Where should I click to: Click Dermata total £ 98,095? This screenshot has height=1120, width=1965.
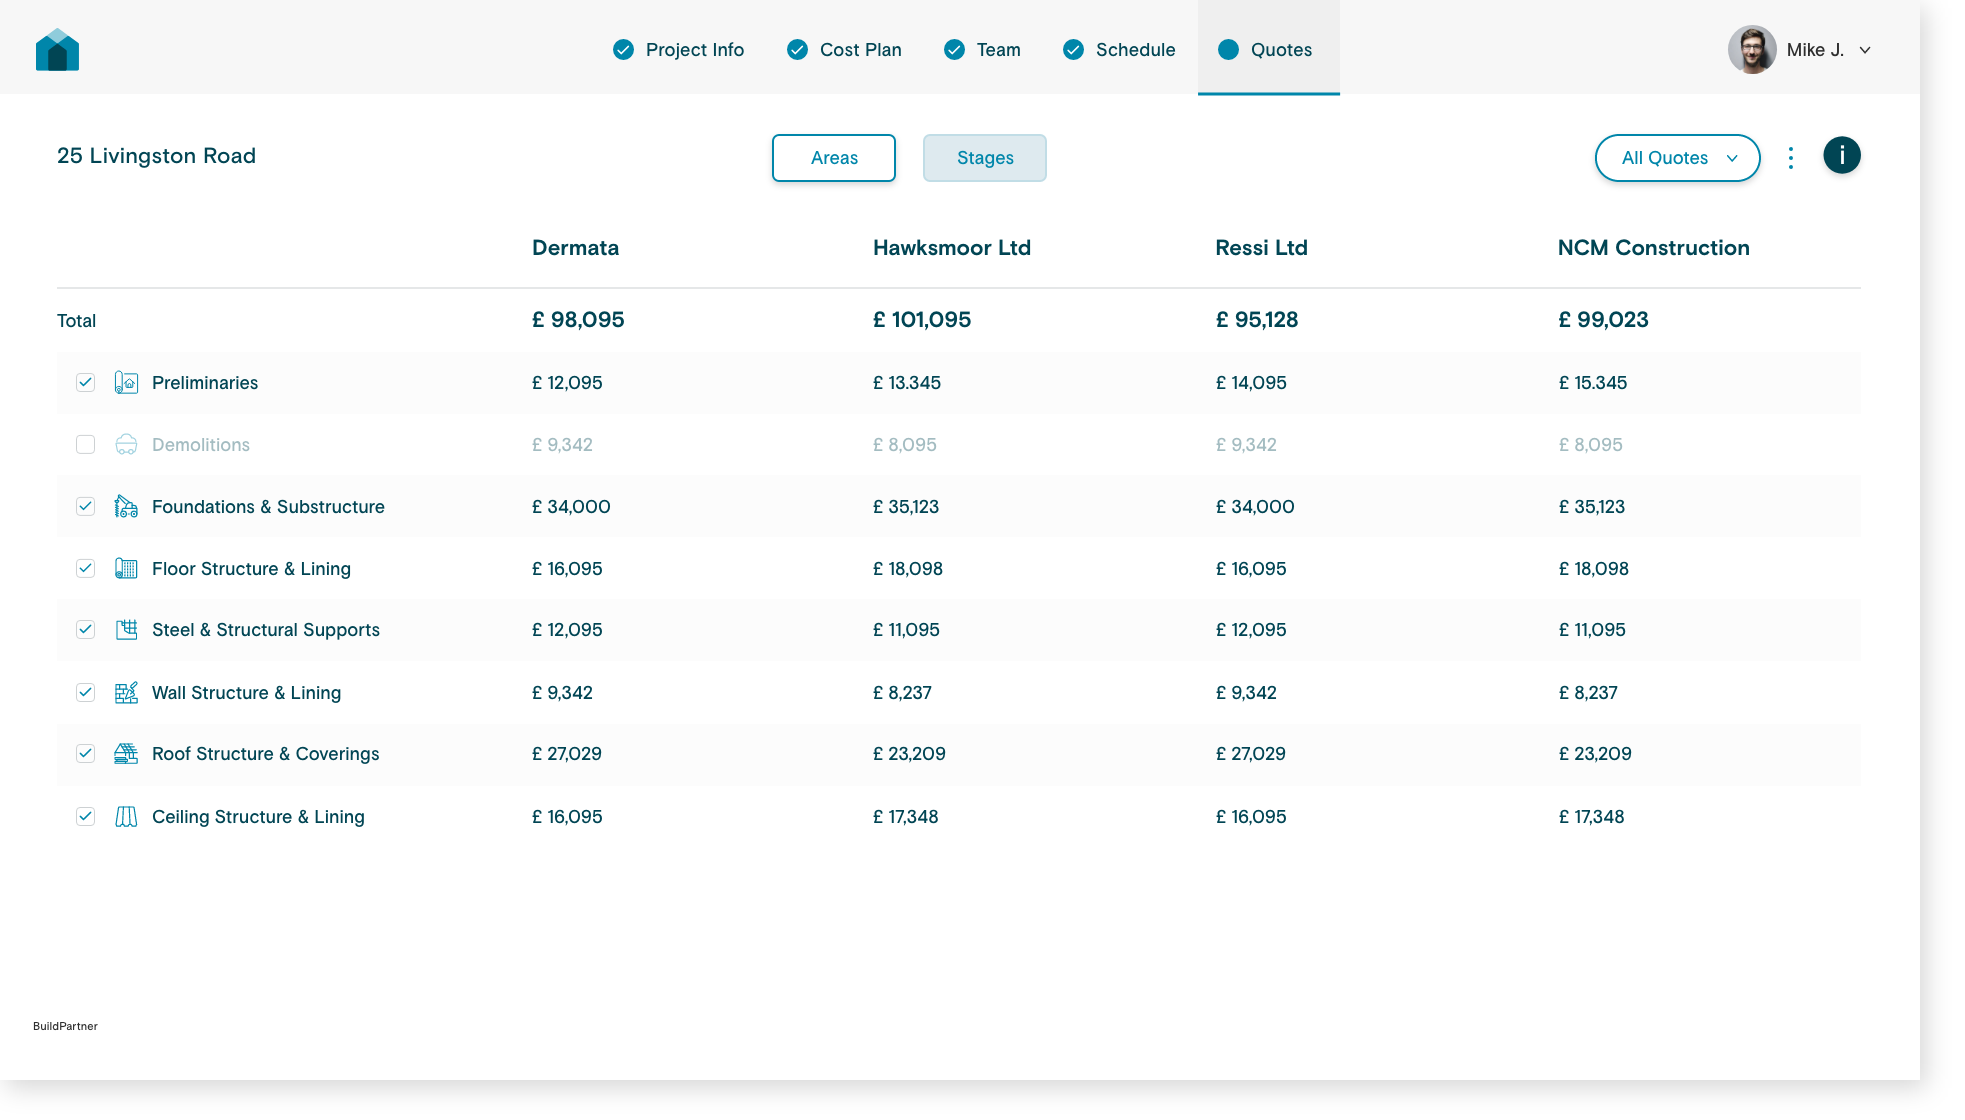tap(578, 320)
